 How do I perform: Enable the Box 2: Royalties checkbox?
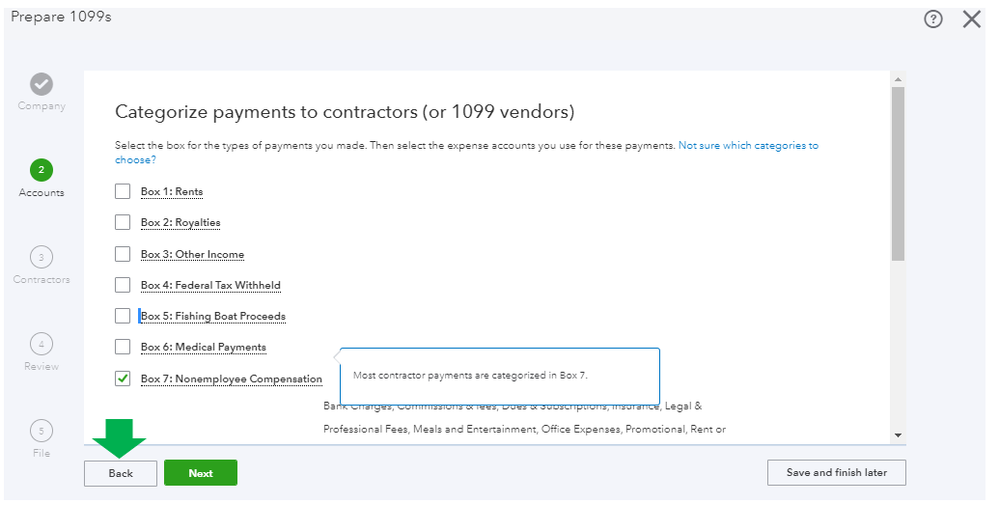click(123, 222)
